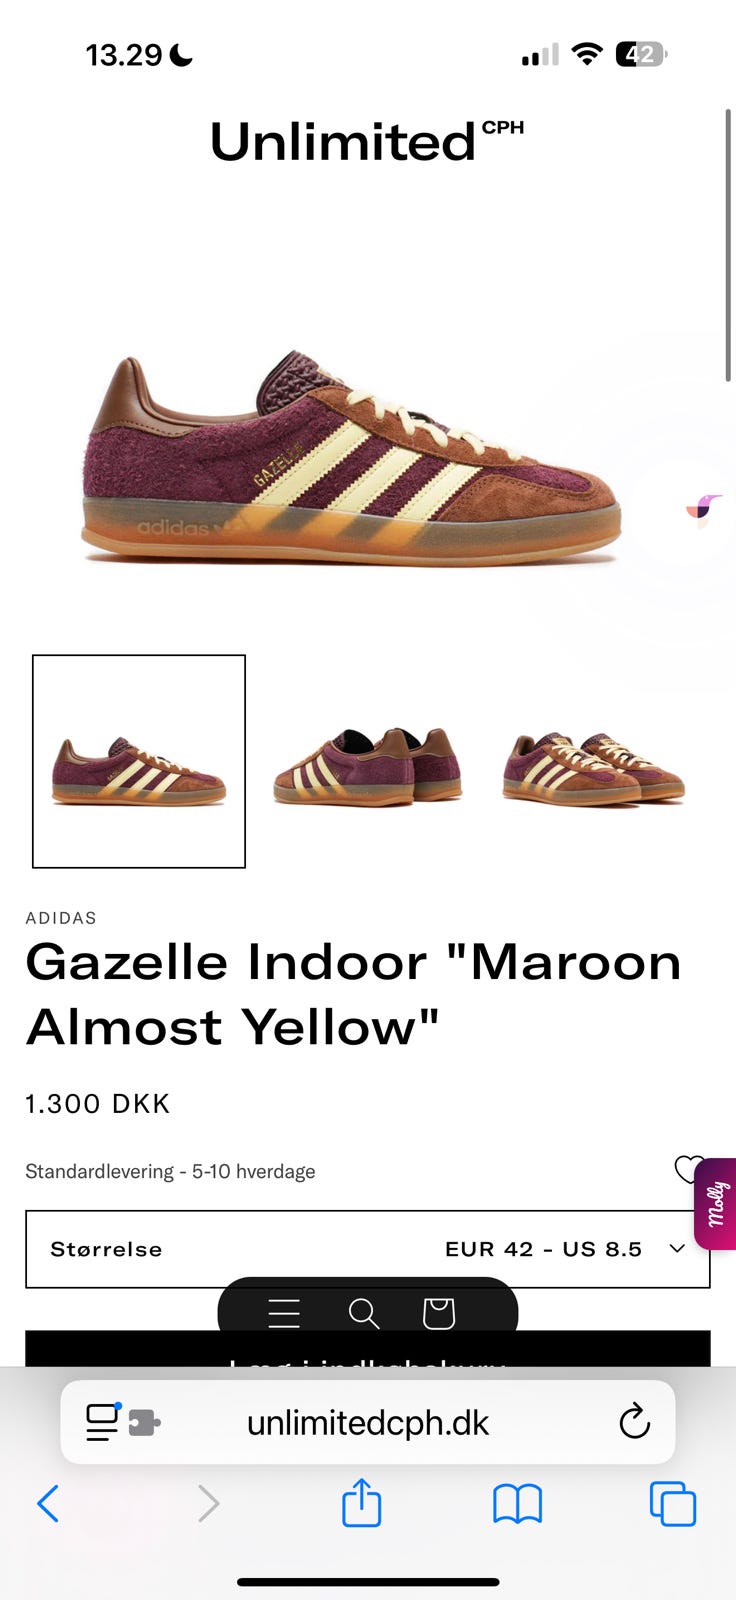This screenshot has width=736, height=1600.
Task: Open the shopping bag icon
Action: tap(439, 1313)
